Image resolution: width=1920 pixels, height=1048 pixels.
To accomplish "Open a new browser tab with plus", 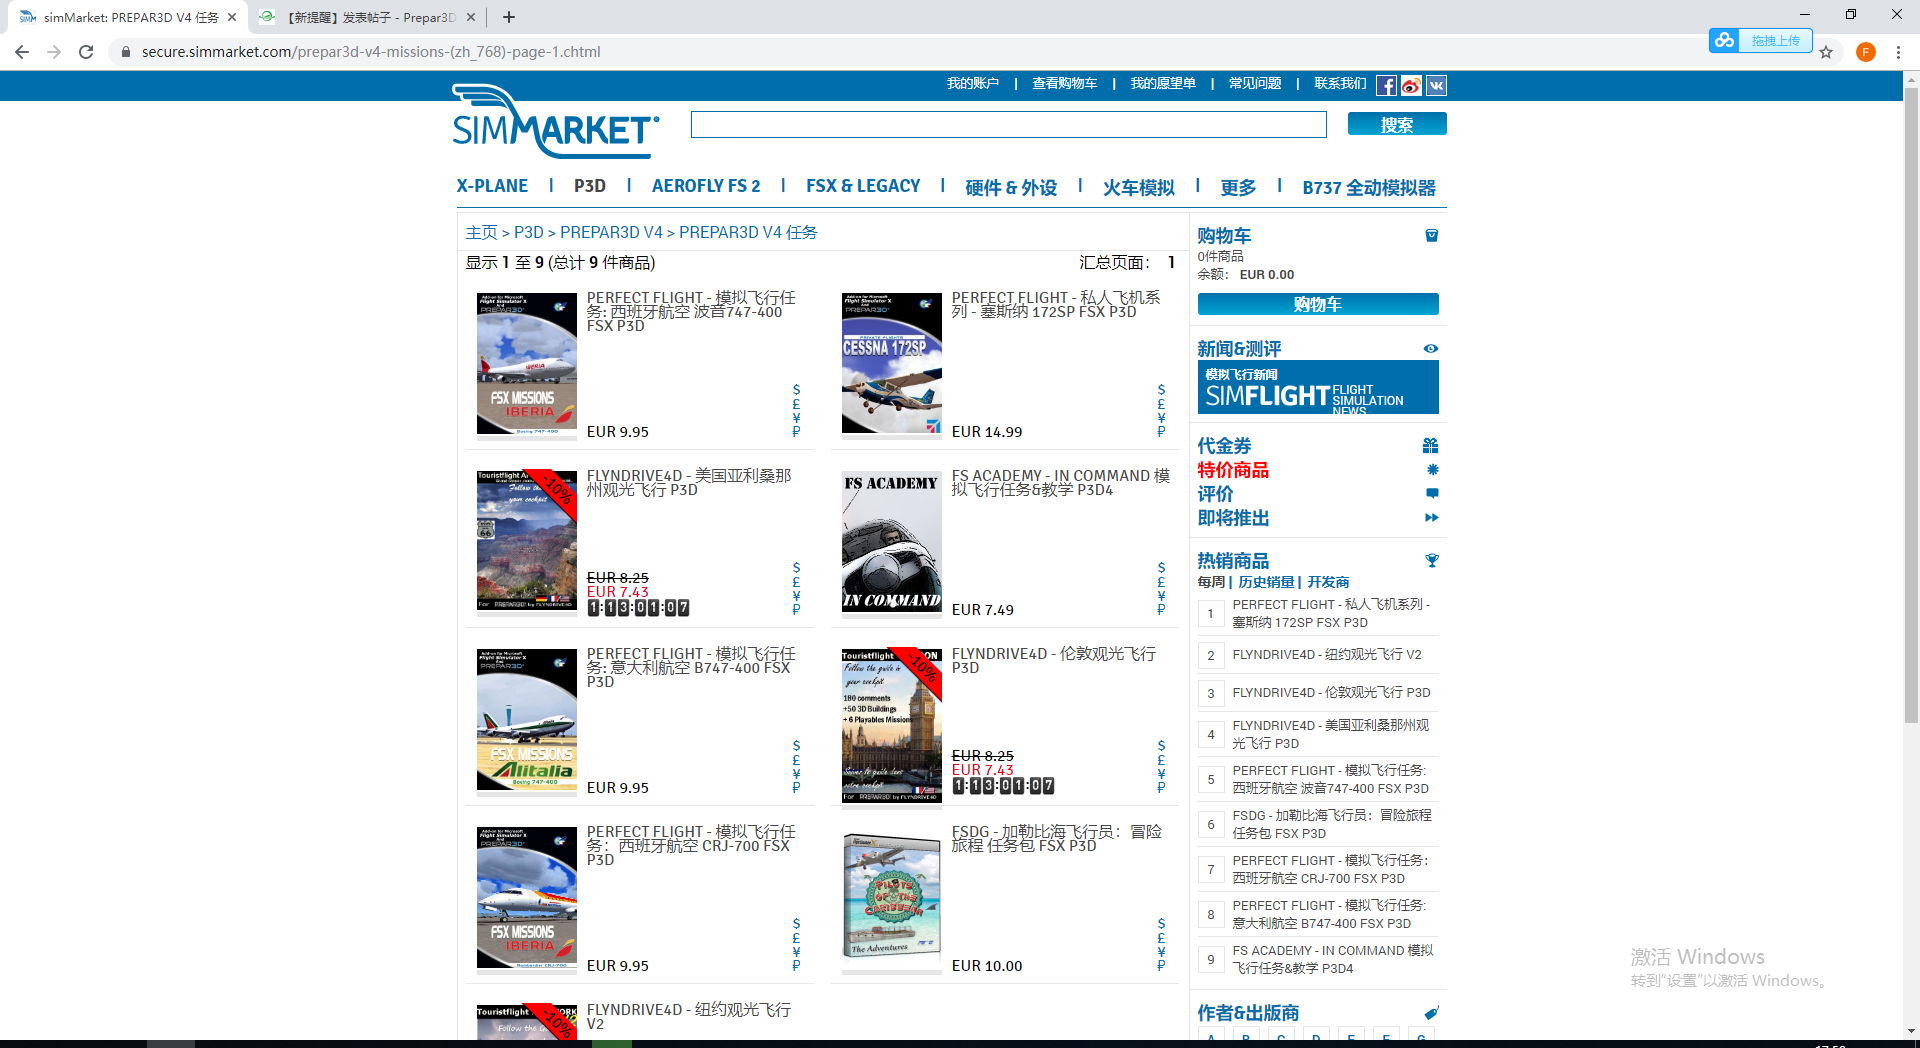I will 509,17.
